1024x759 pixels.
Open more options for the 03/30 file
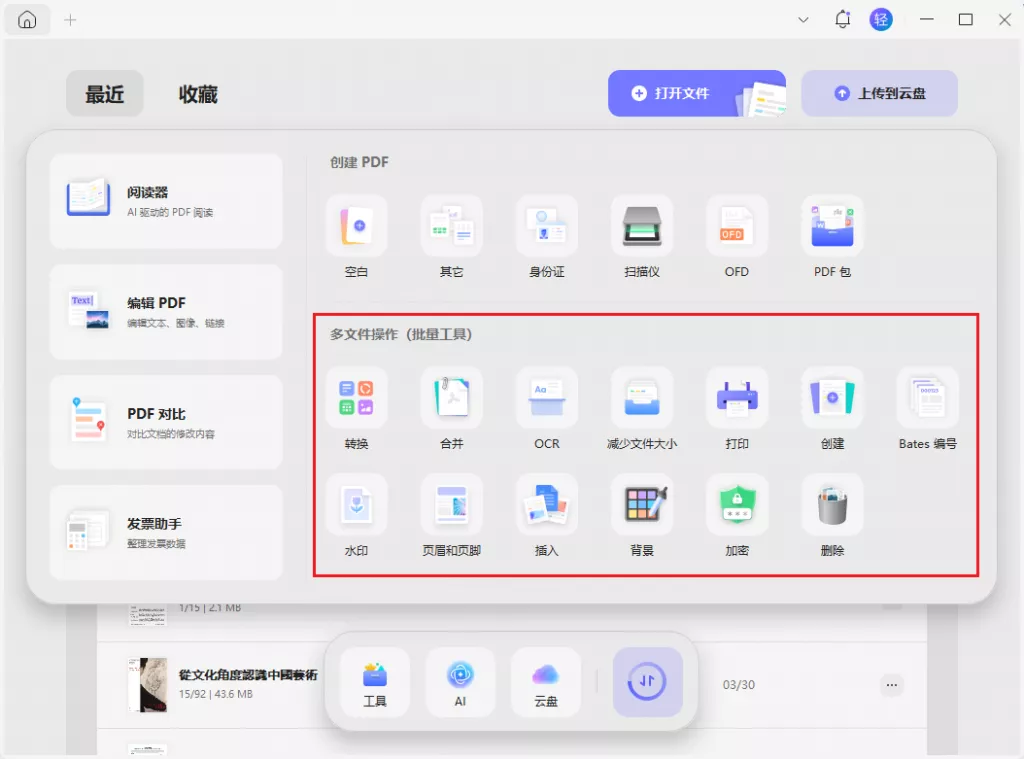tap(891, 685)
